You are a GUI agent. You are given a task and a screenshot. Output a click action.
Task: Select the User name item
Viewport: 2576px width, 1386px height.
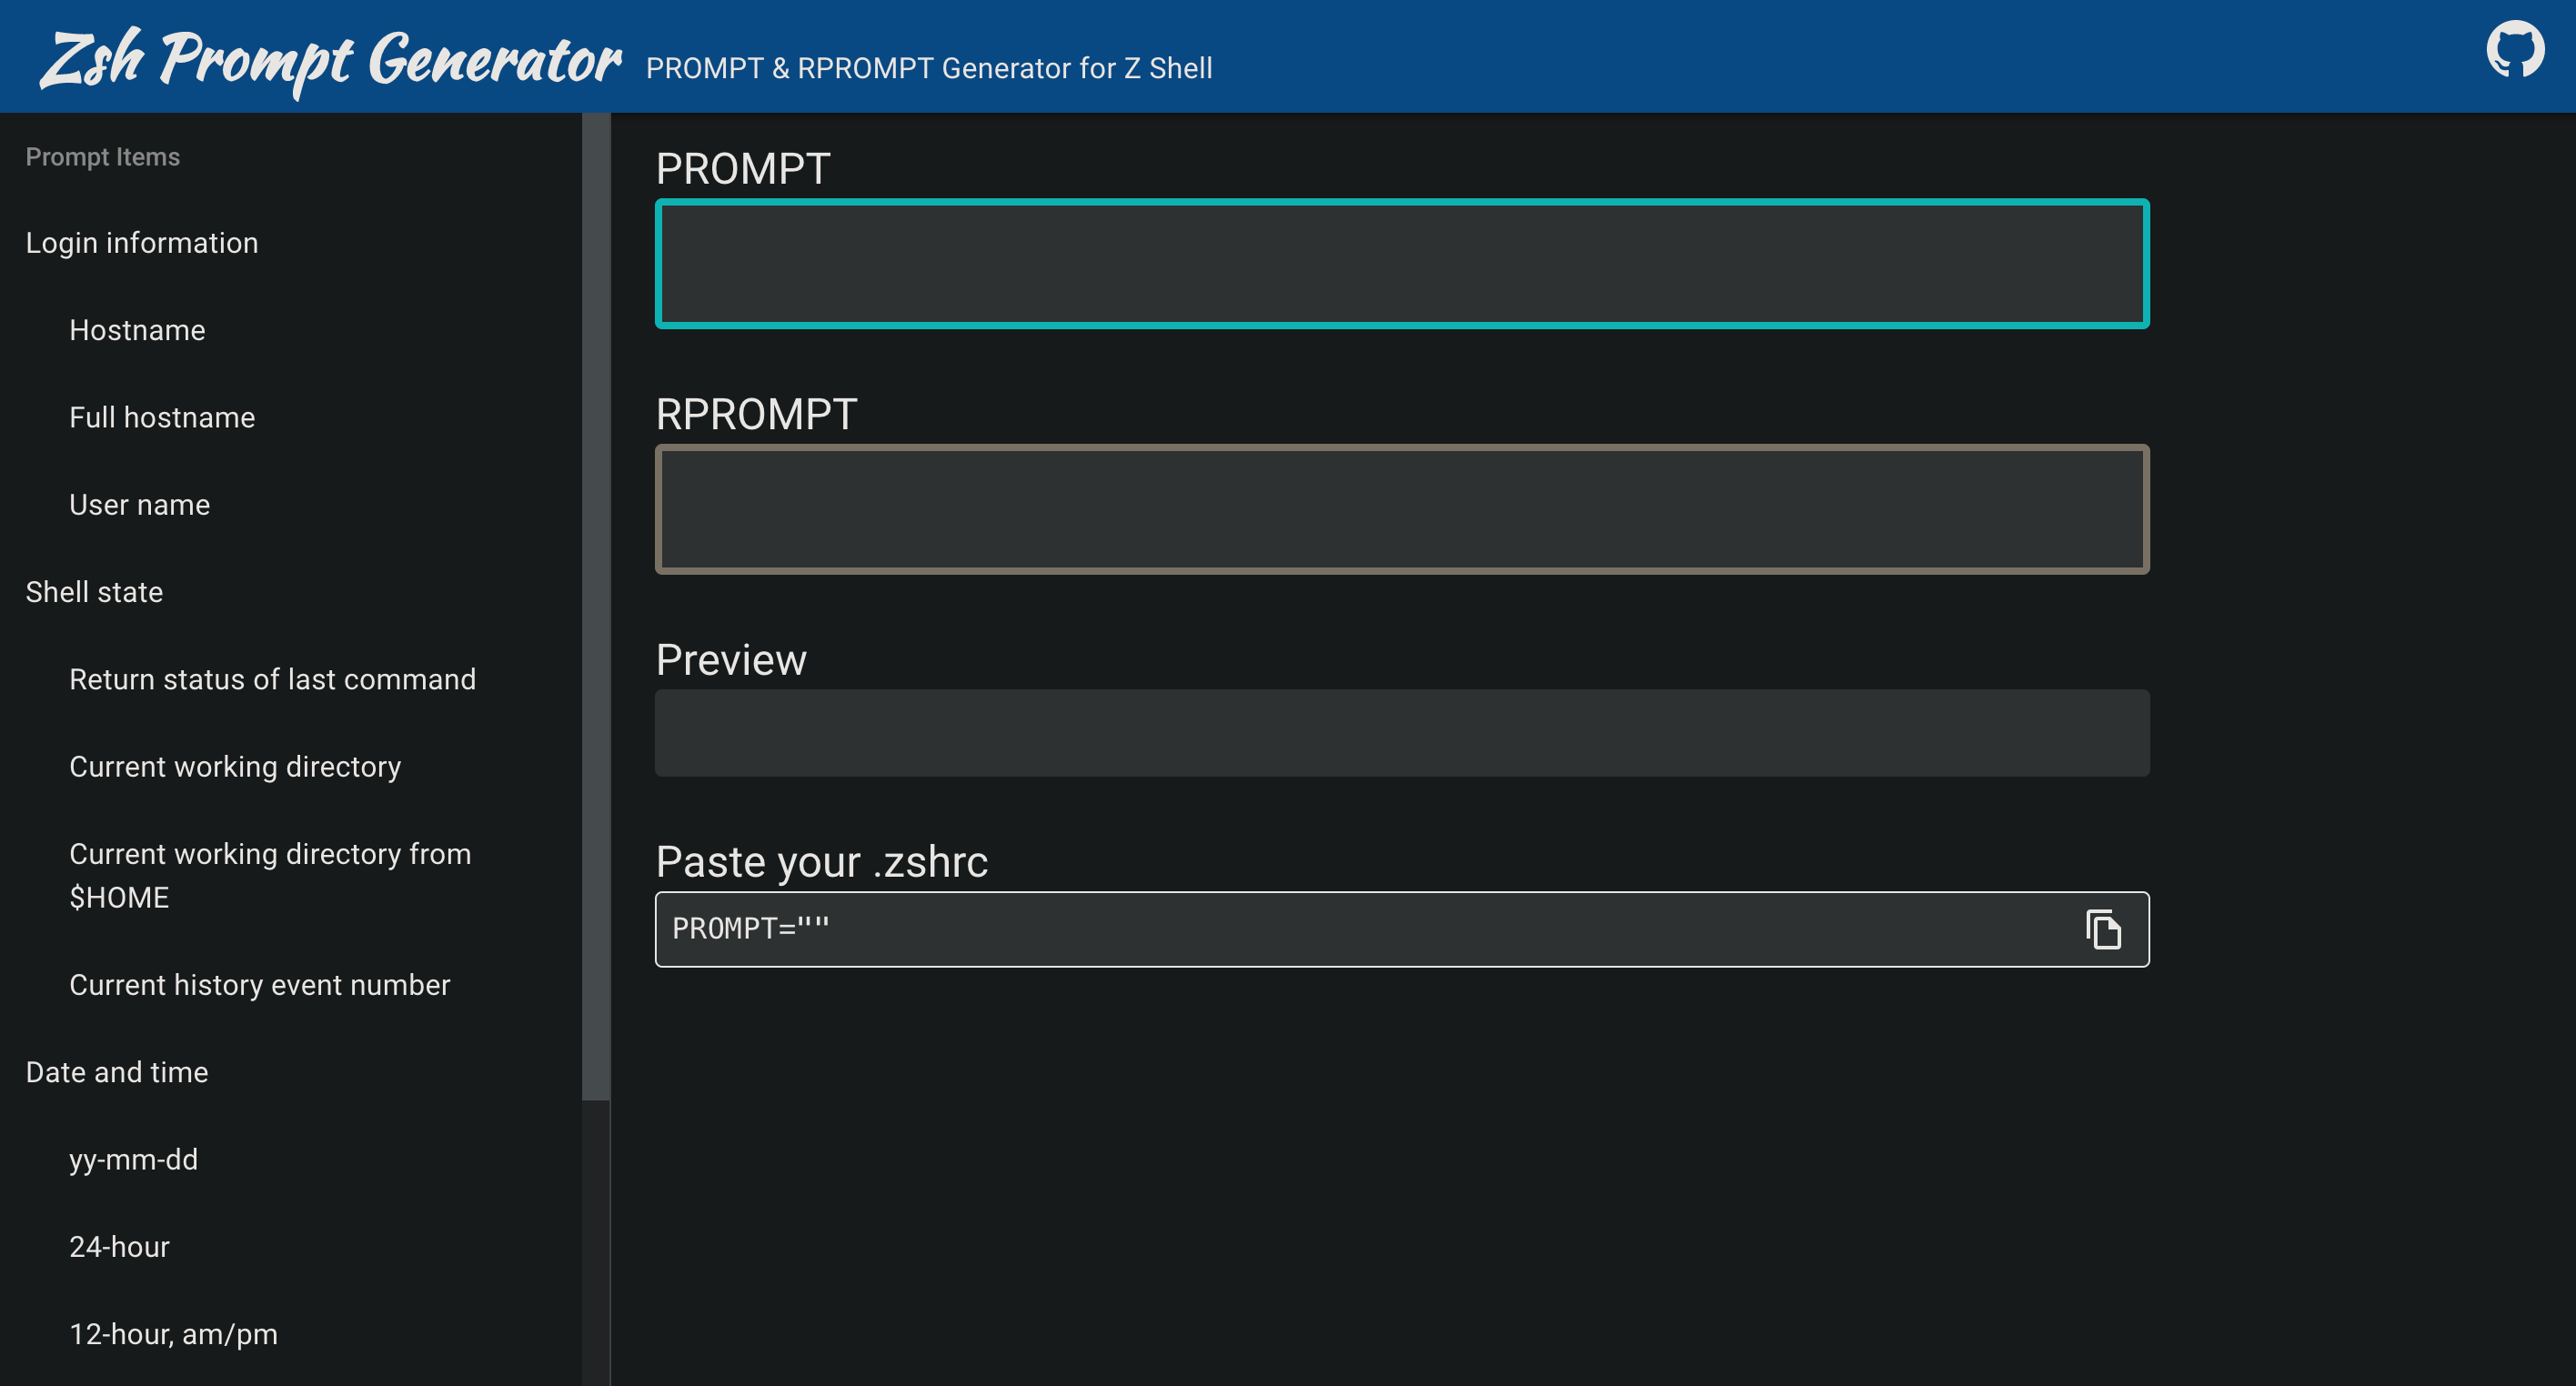[x=139, y=505]
